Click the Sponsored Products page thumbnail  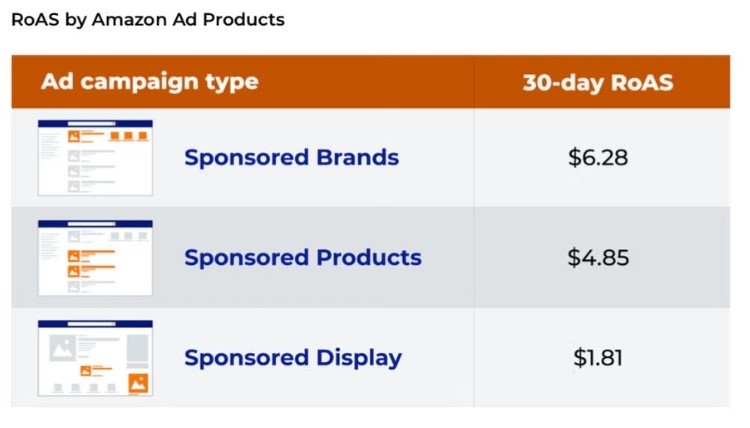pyautogui.click(x=95, y=258)
